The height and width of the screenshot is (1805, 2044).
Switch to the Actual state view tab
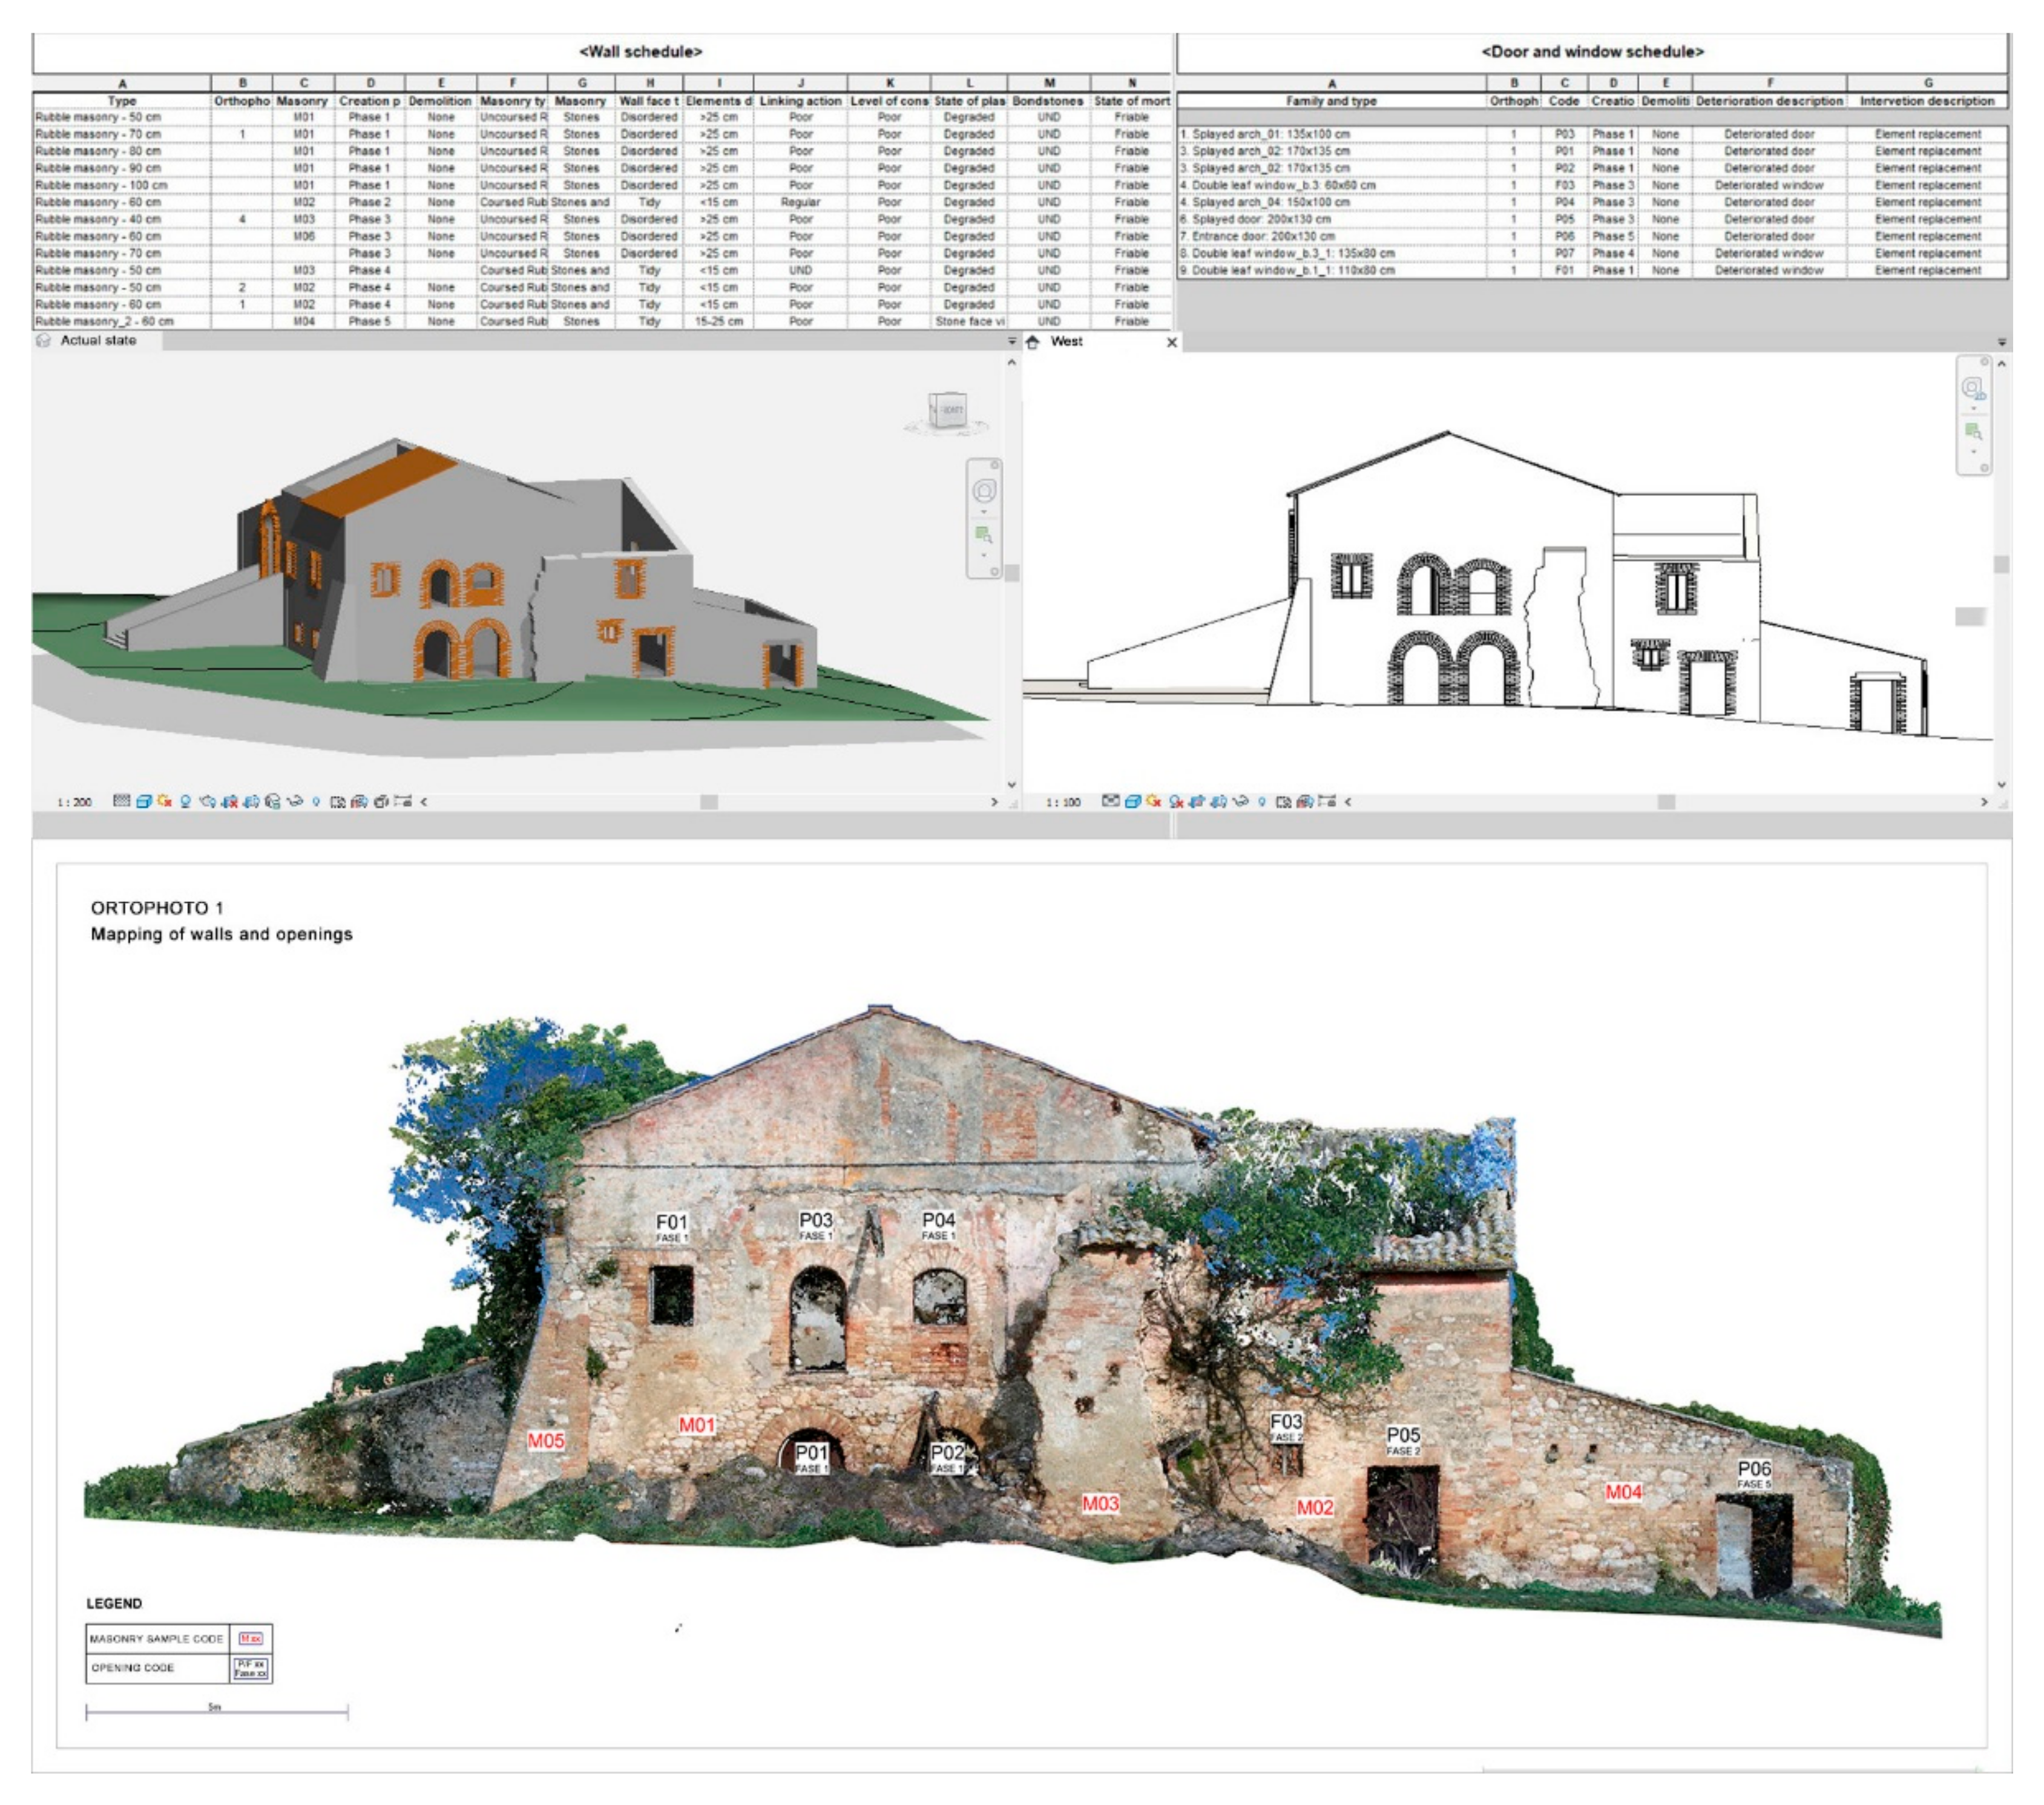point(98,341)
